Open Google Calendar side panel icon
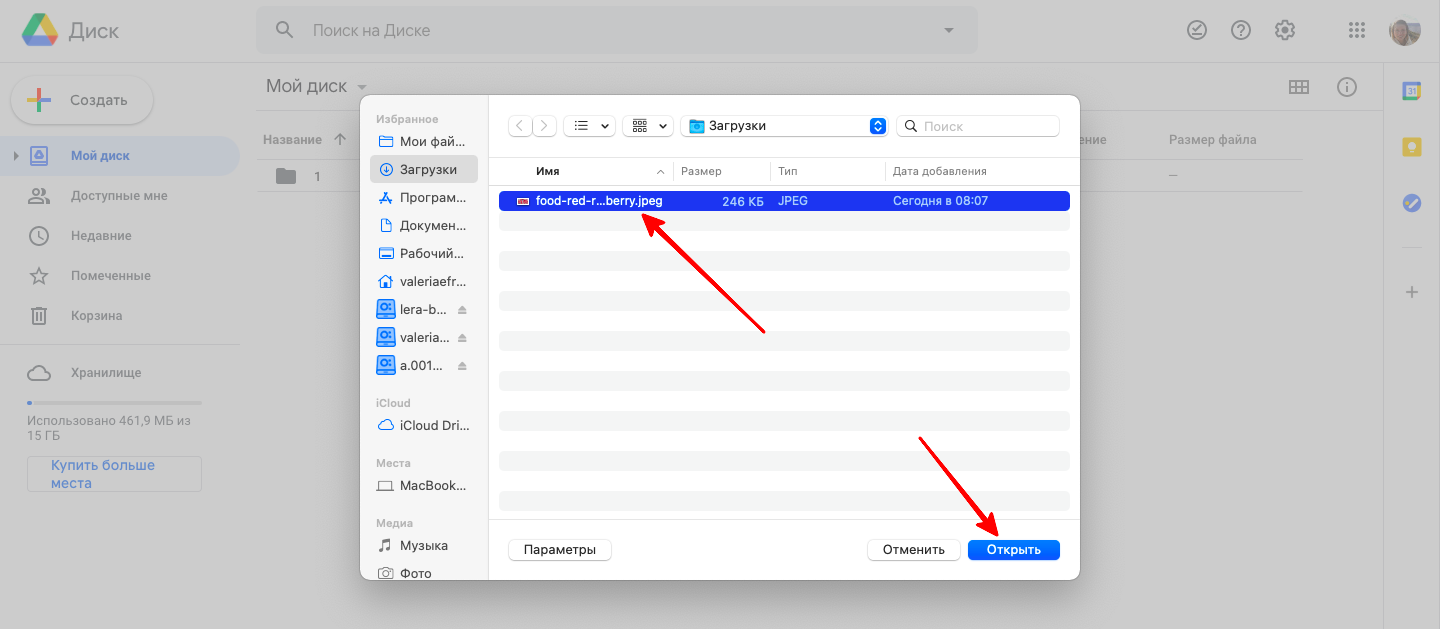The width and height of the screenshot is (1440, 629). (1411, 91)
